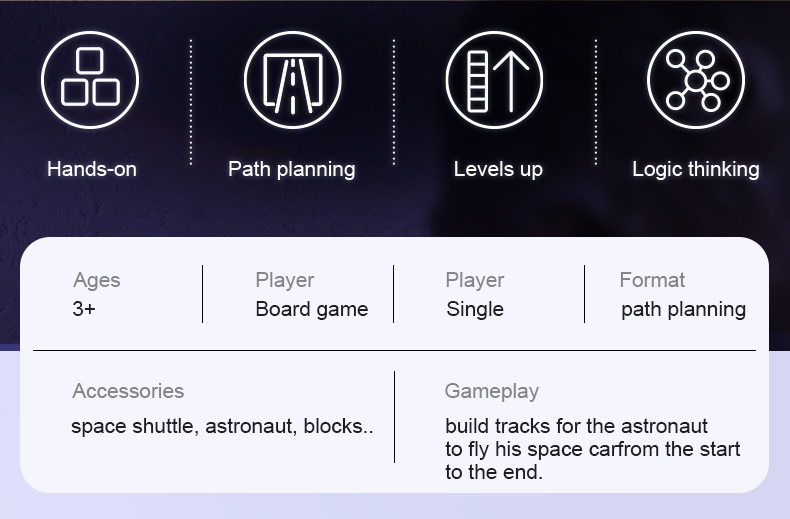The height and width of the screenshot is (519, 790).
Task: Click the Player heading above Single
Action: click(474, 280)
